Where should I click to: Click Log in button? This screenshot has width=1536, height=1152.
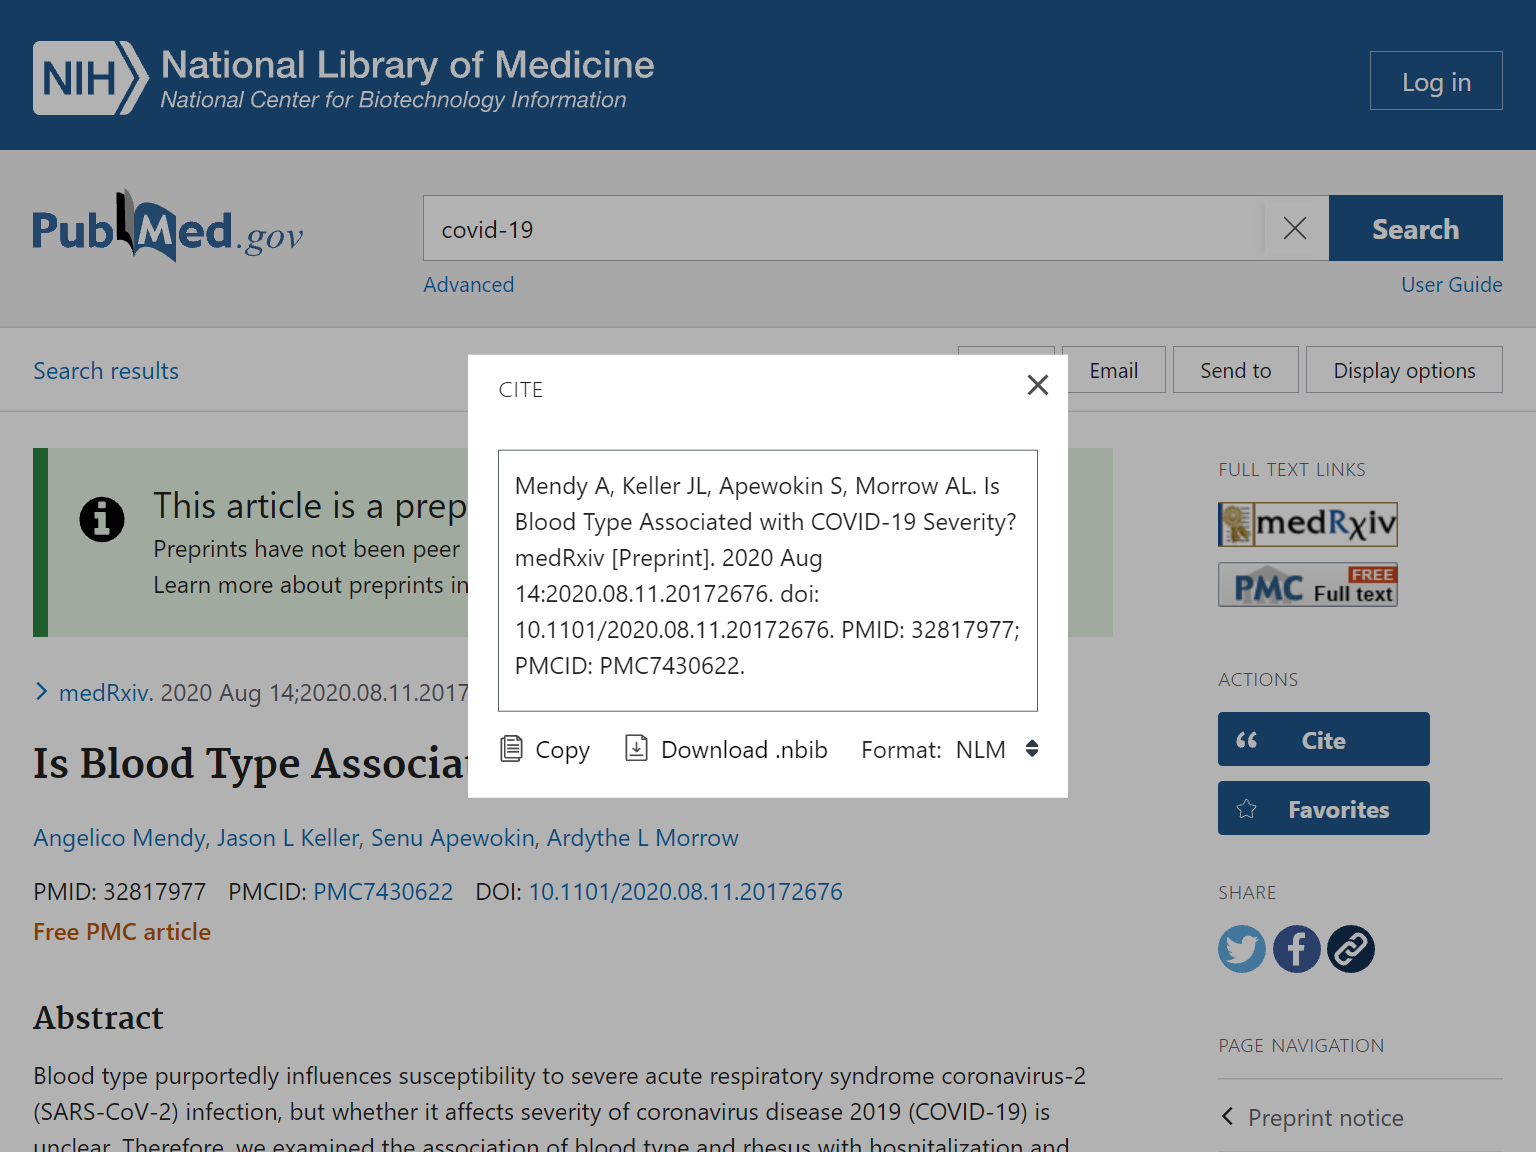pyautogui.click(x=1436, y=81)
